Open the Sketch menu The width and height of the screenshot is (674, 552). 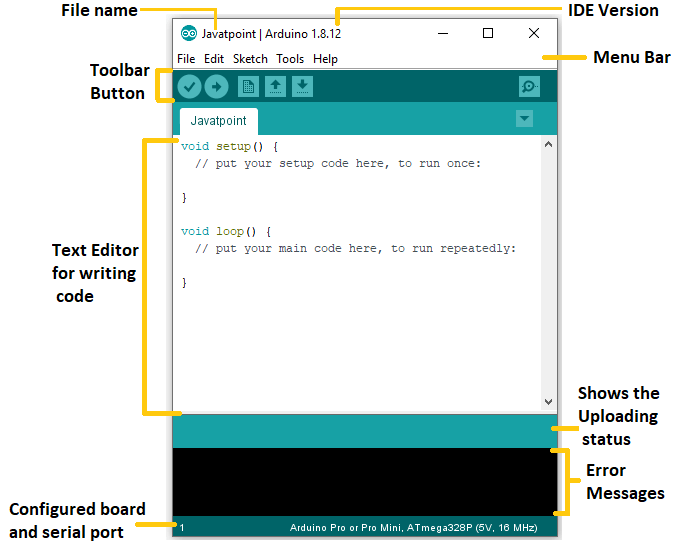coord(250,58)
